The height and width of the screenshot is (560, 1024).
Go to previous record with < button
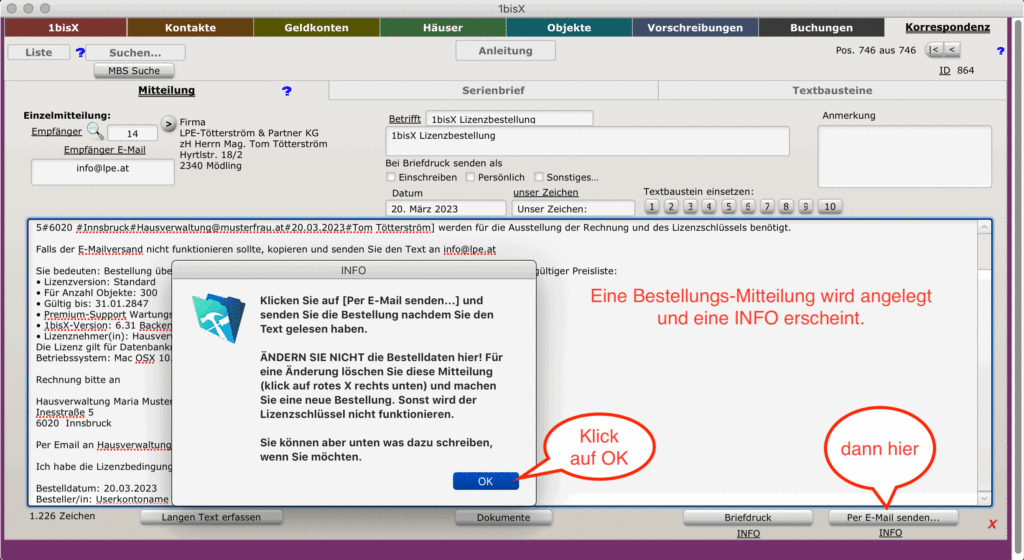(952, 50)
